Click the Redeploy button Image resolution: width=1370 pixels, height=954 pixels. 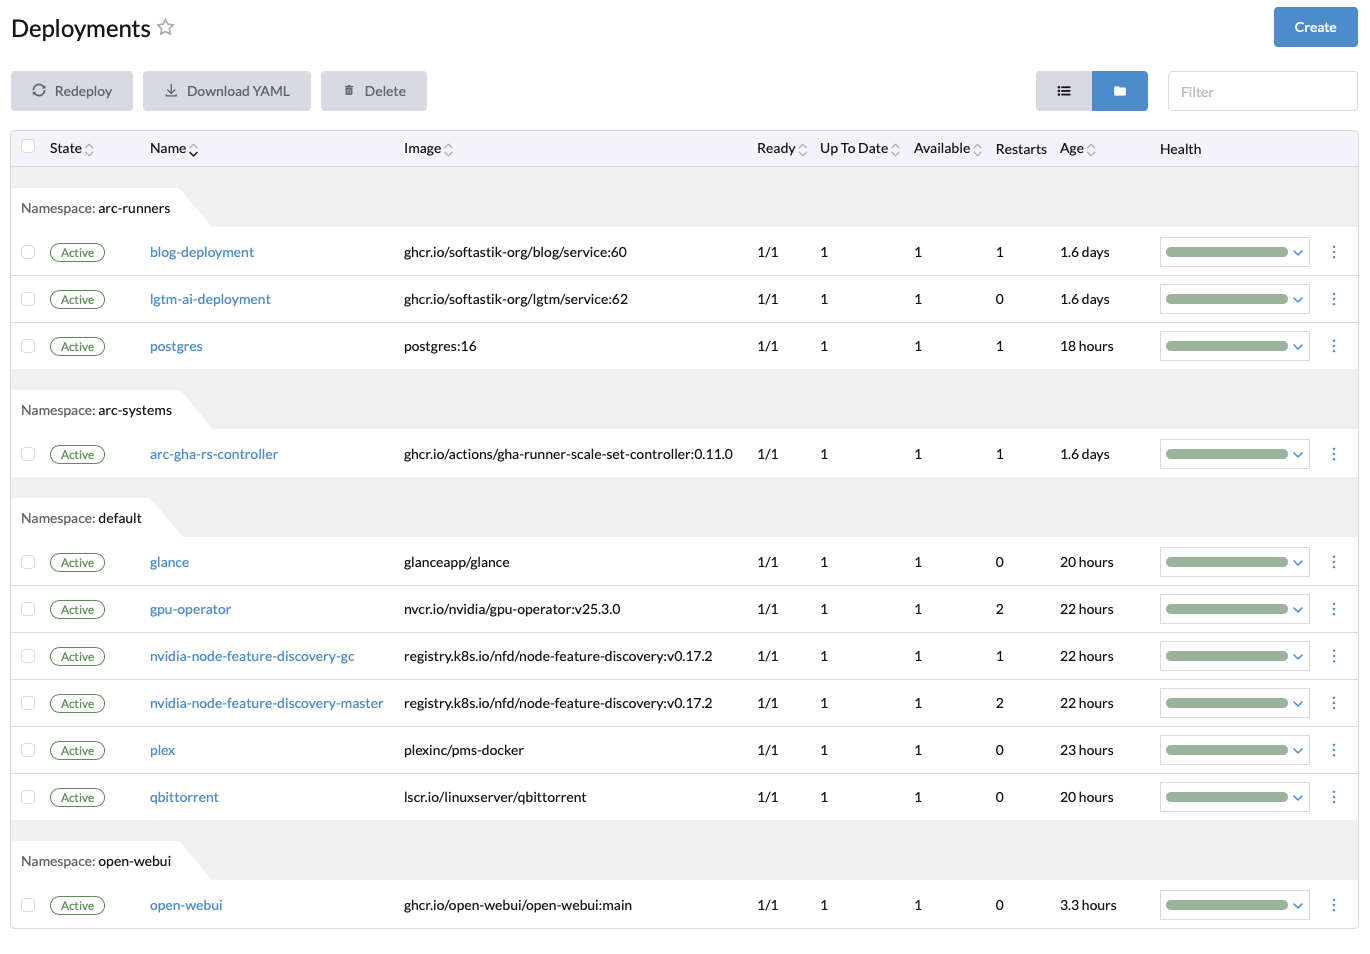click(72, 91)
